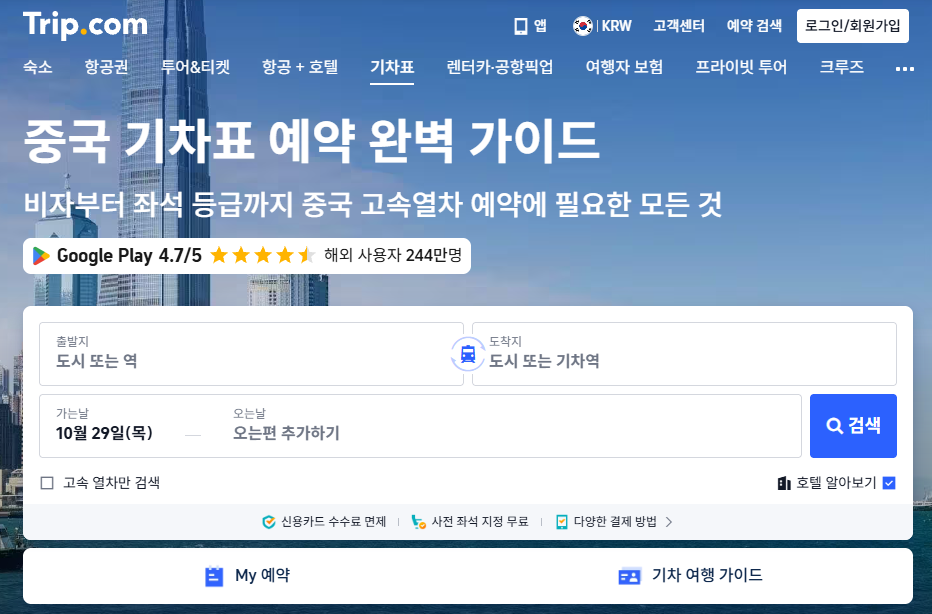Viewport: 932px width, 614px height.
Task: Open the 여행자 보험 tab
Action: 624,67
